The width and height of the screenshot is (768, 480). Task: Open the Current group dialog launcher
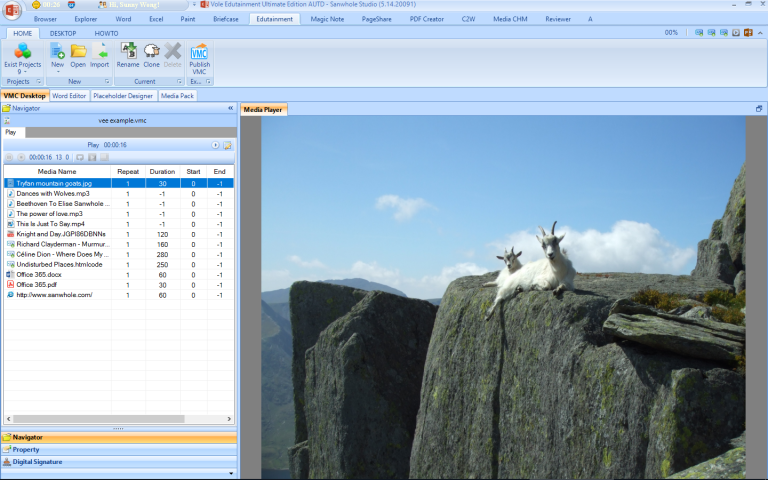click(179, 81)
